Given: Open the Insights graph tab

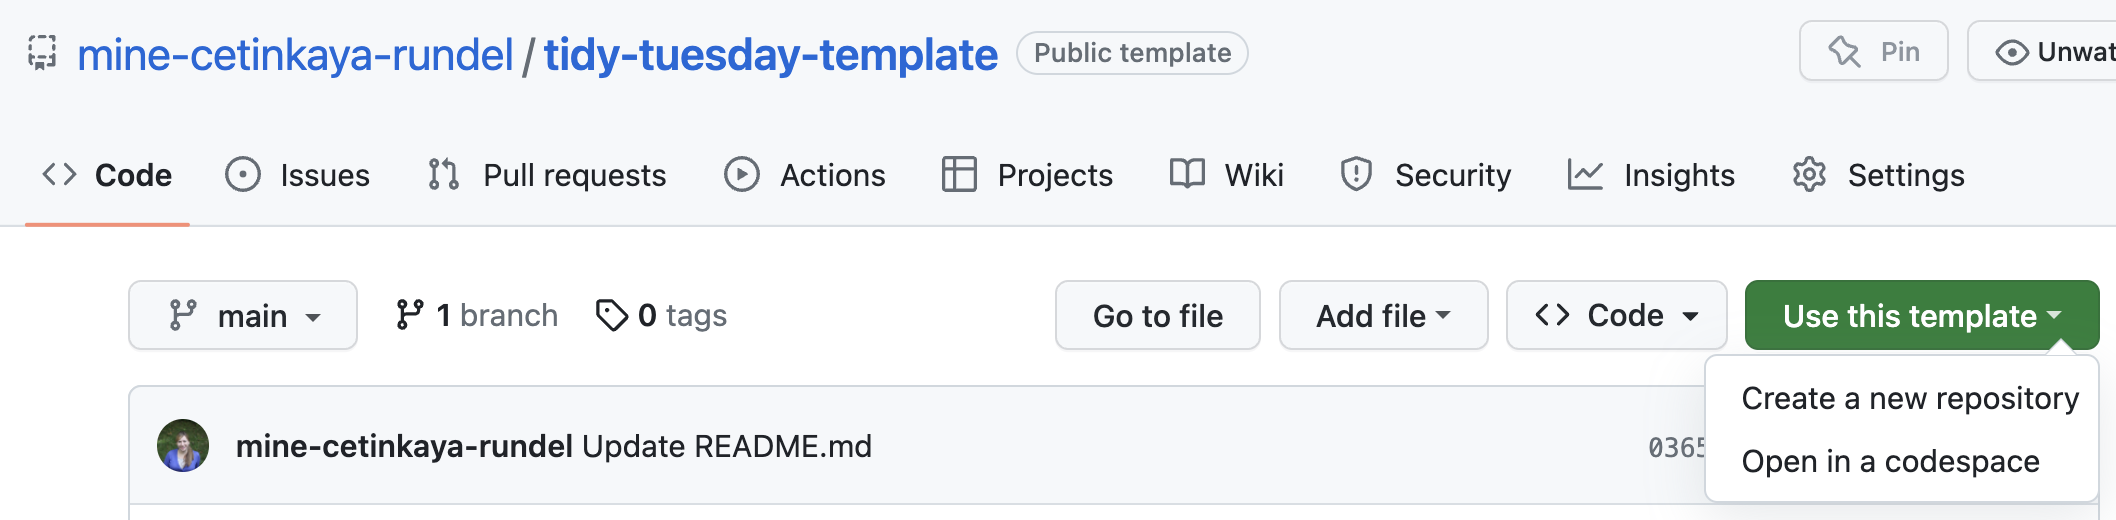Looking at the screenshot, I should pyautogui.click(x=1651, y=175).
